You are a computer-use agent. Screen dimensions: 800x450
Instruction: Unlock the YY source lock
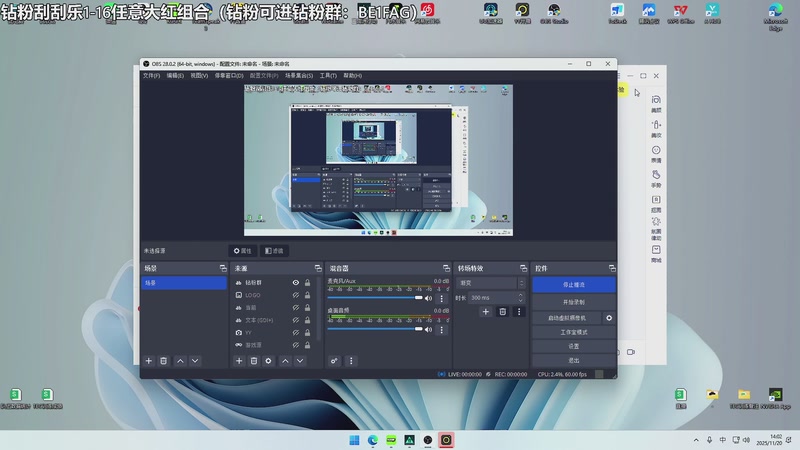pyautogui.click(x=307, y=333)
